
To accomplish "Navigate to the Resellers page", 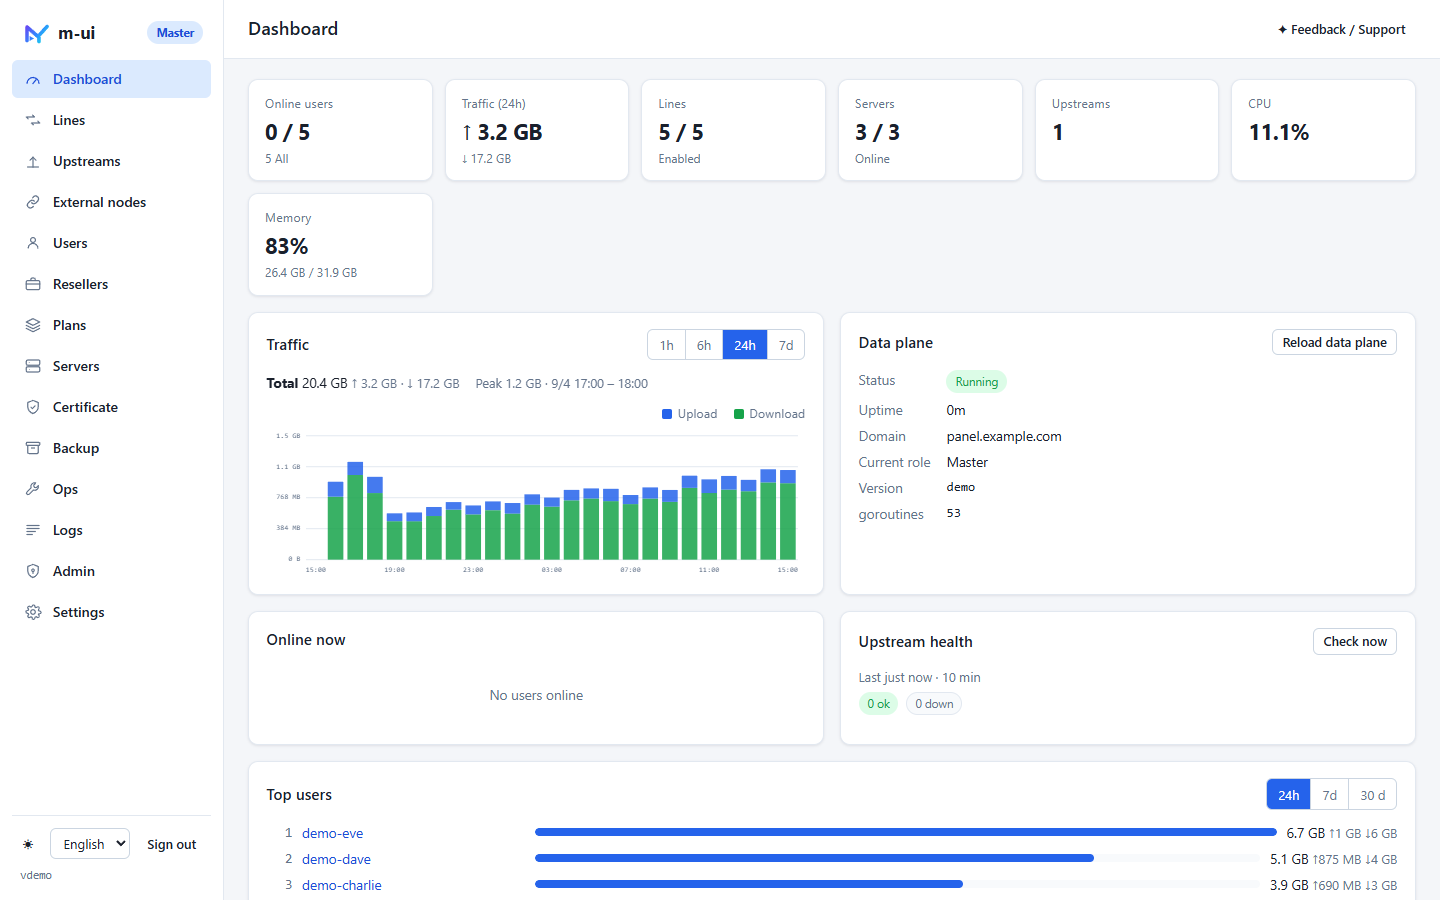I will point(111,284).
